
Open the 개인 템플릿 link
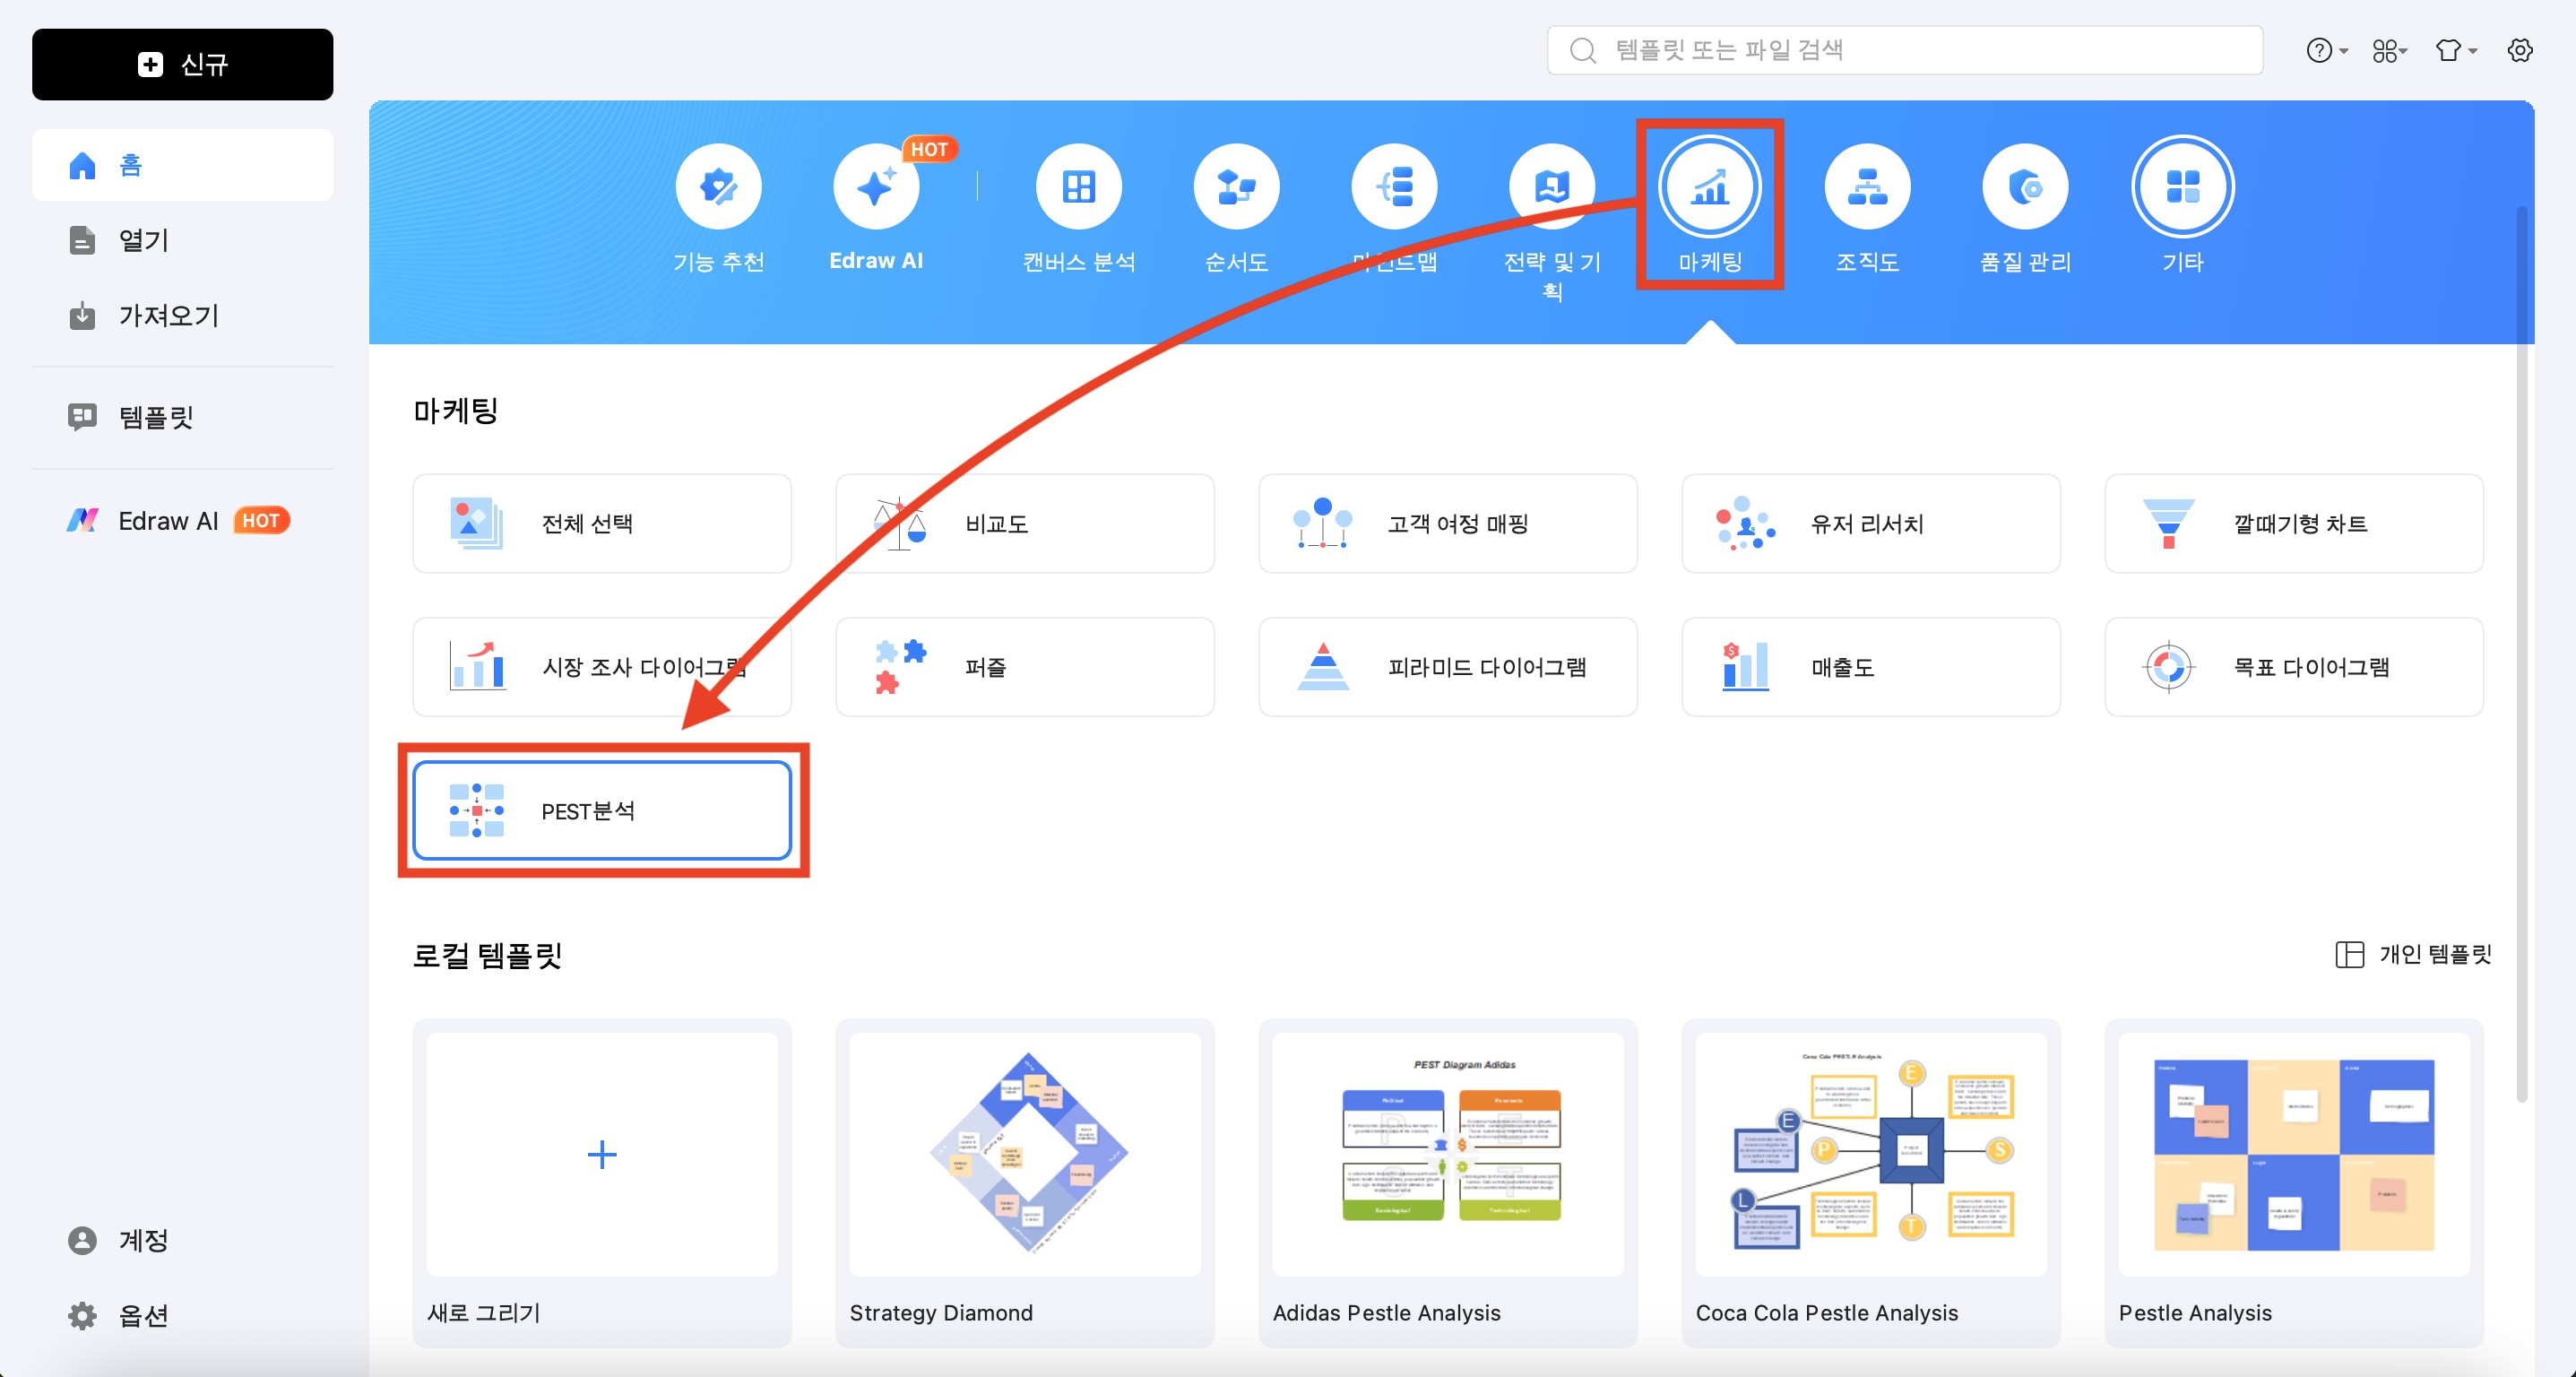point(2413,954)
